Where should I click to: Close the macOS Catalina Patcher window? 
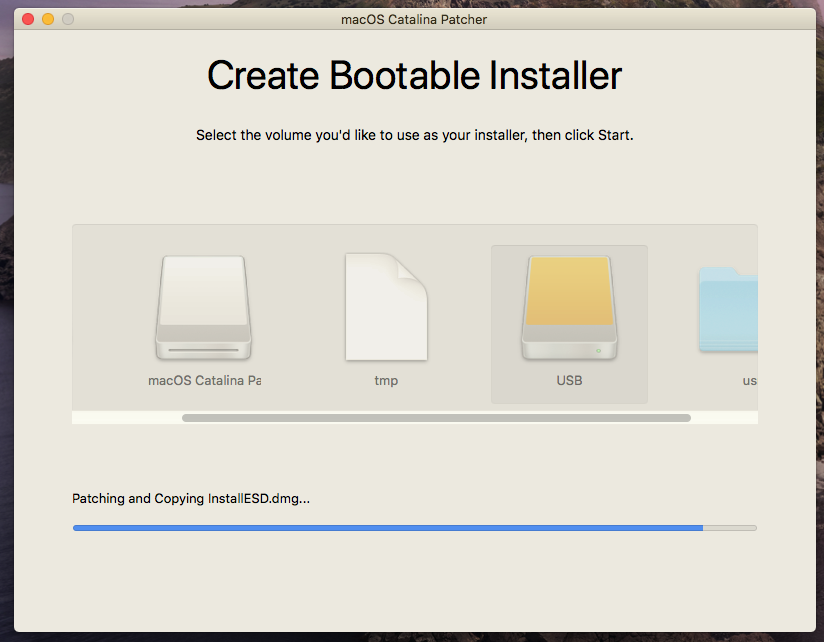(x=28, y=19)
